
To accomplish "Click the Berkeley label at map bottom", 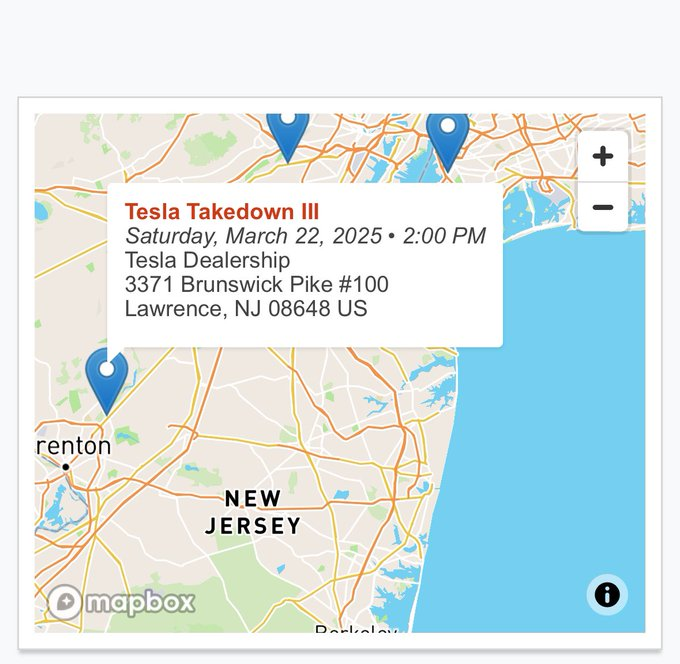I will 356,629.
